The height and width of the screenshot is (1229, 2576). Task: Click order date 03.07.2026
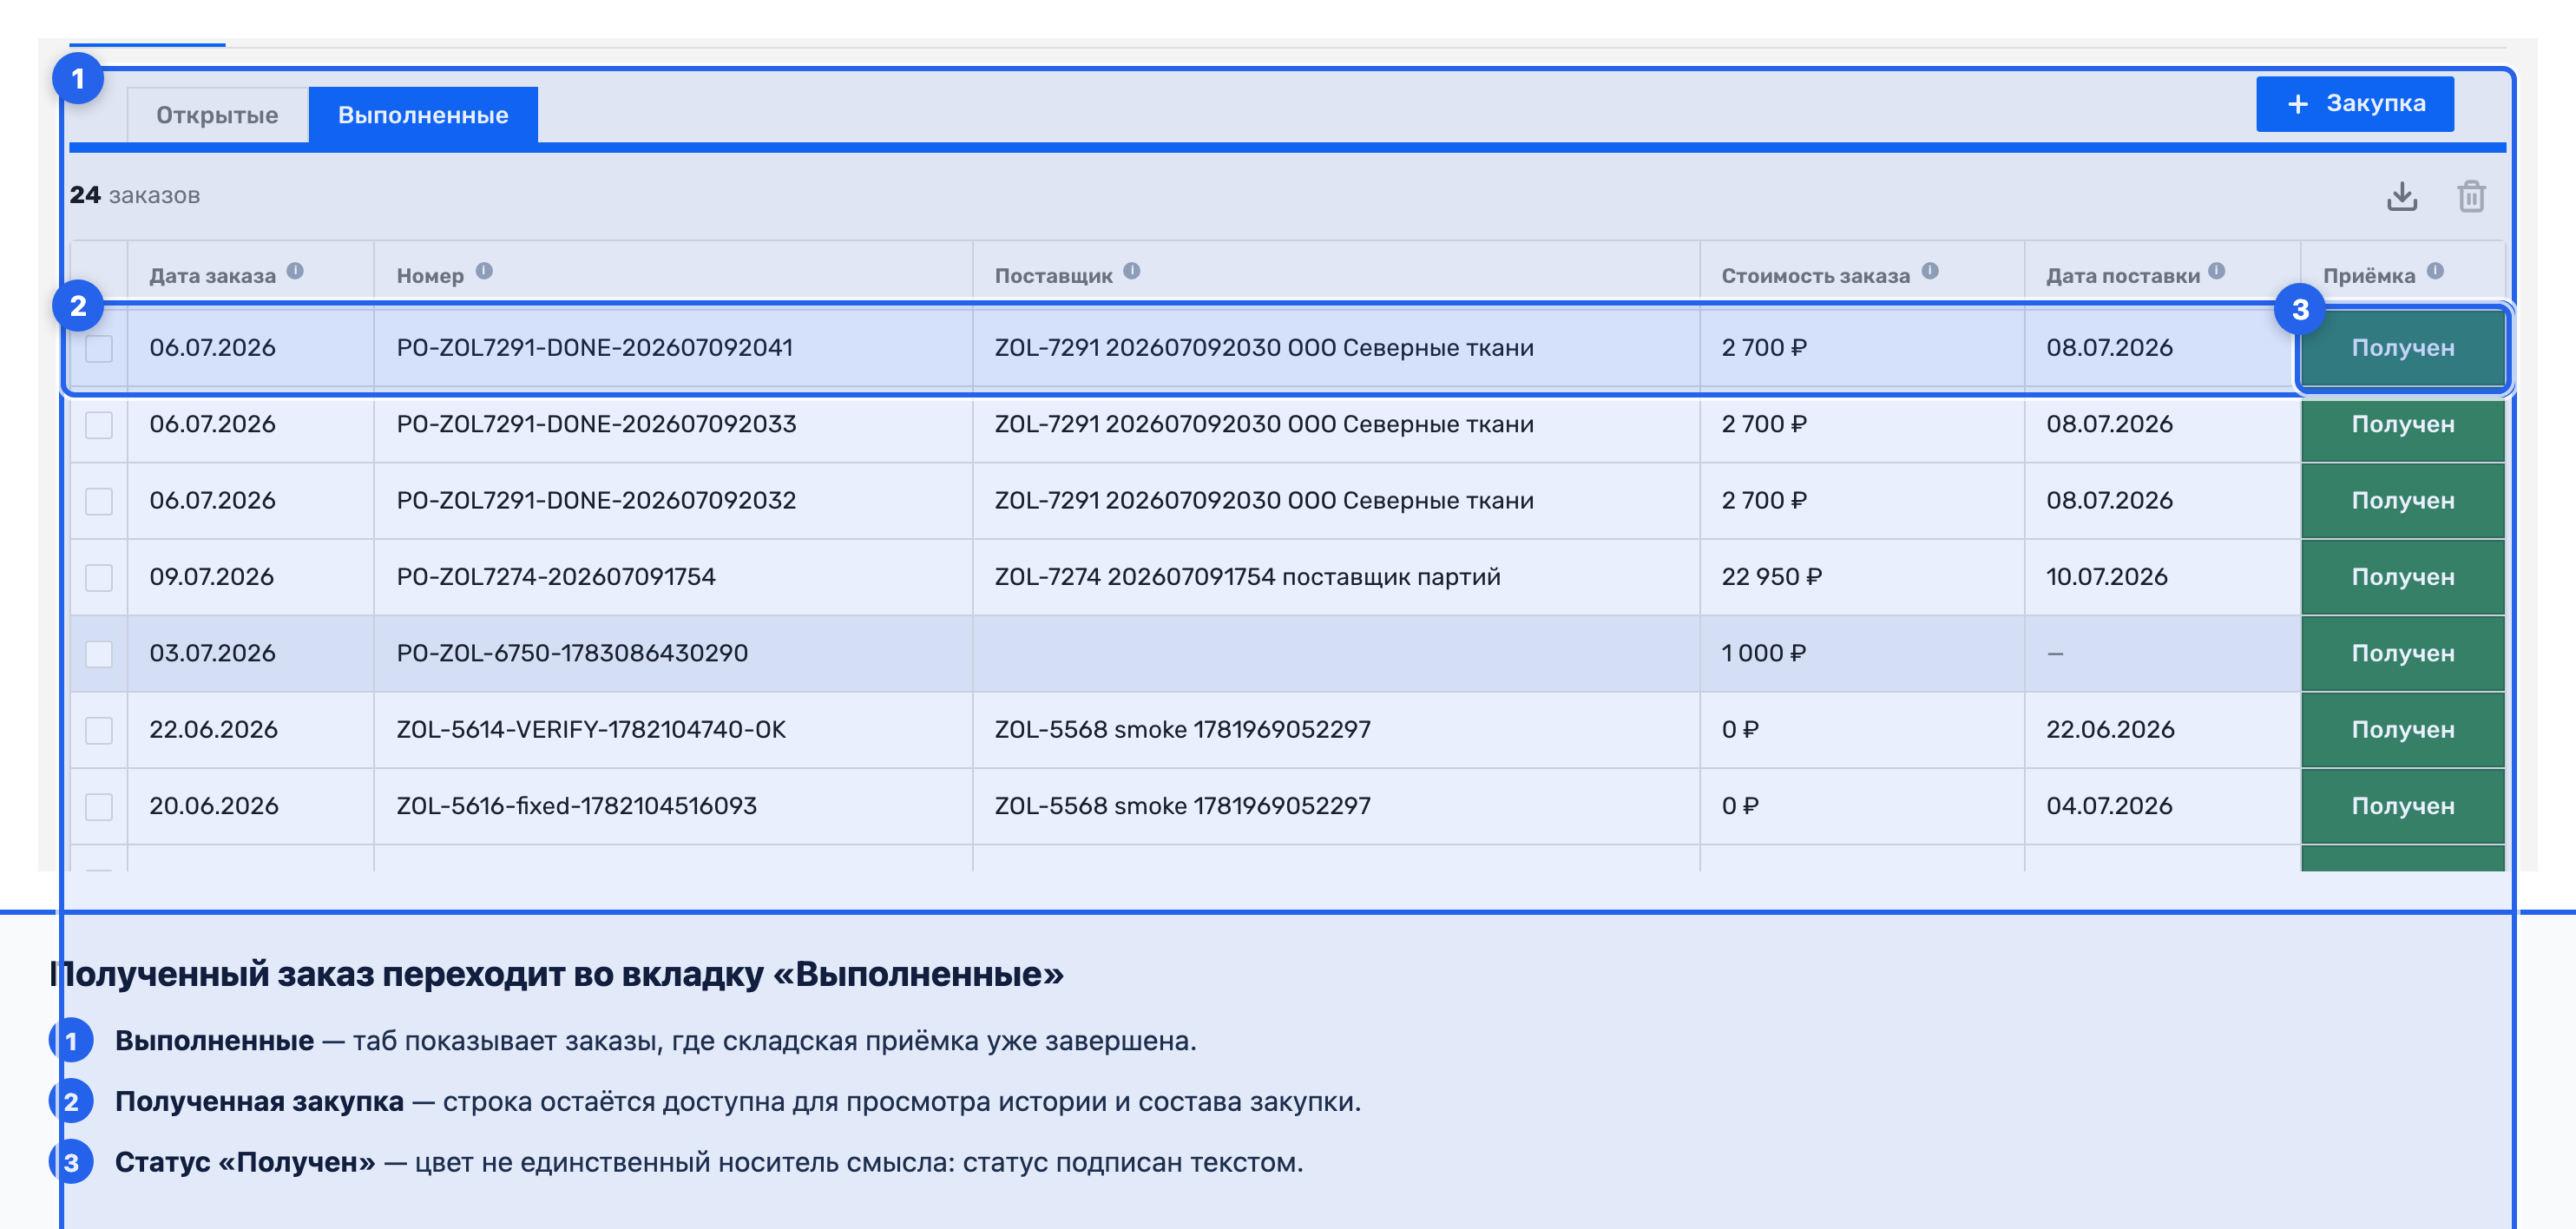pos(212,653)
